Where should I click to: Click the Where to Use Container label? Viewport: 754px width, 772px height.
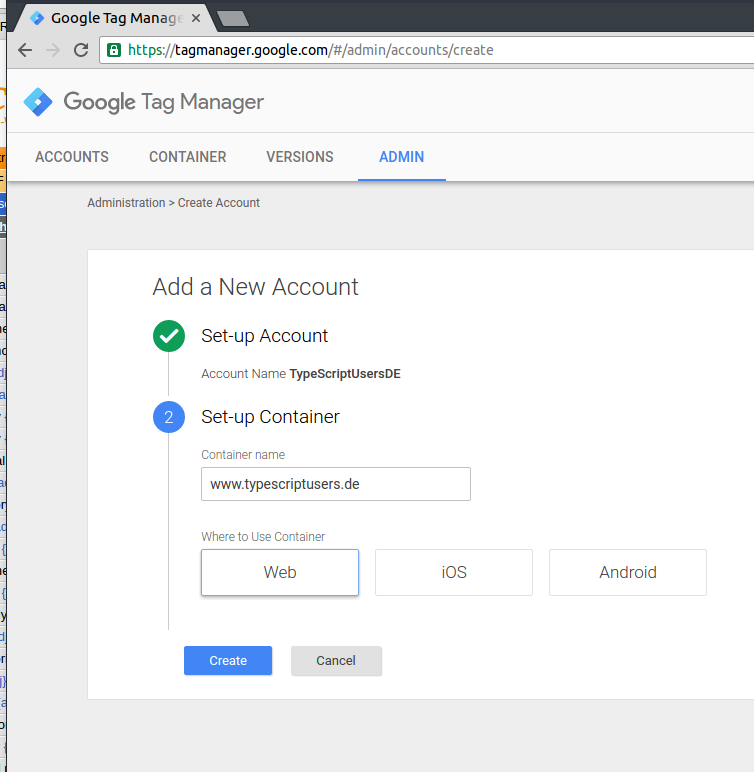click(263, 537)
